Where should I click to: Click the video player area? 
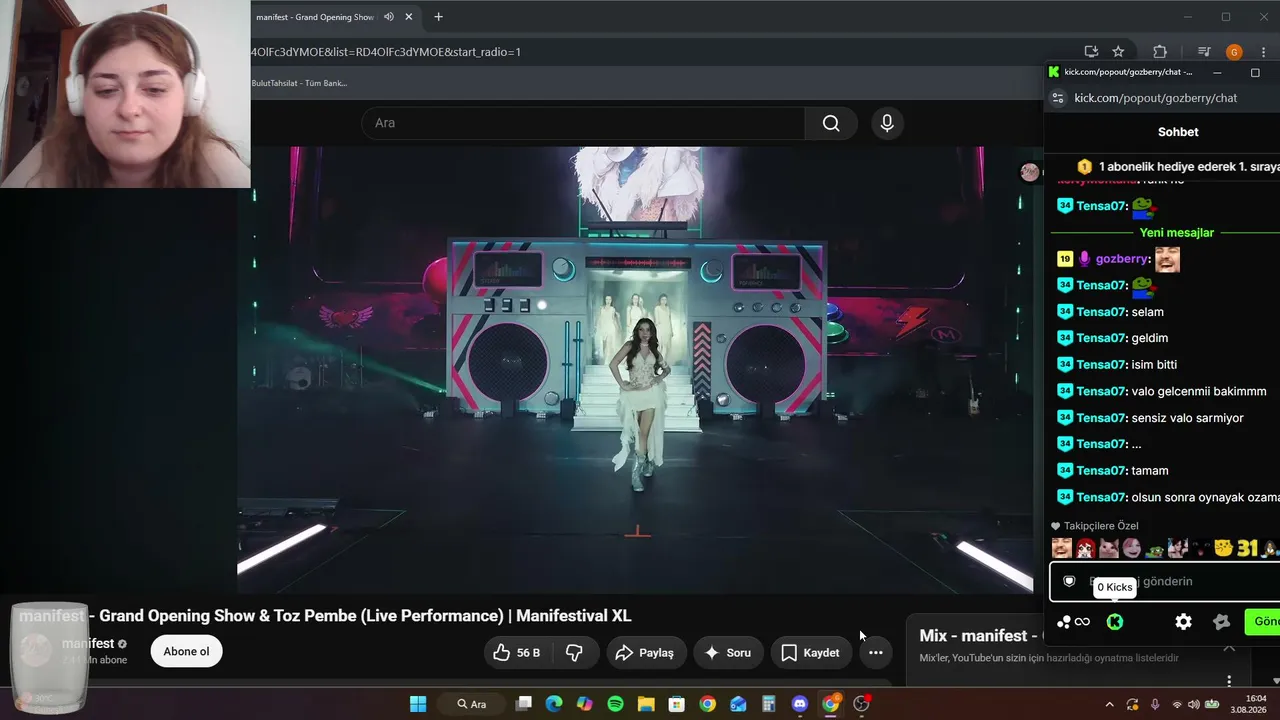pos(635,370)
